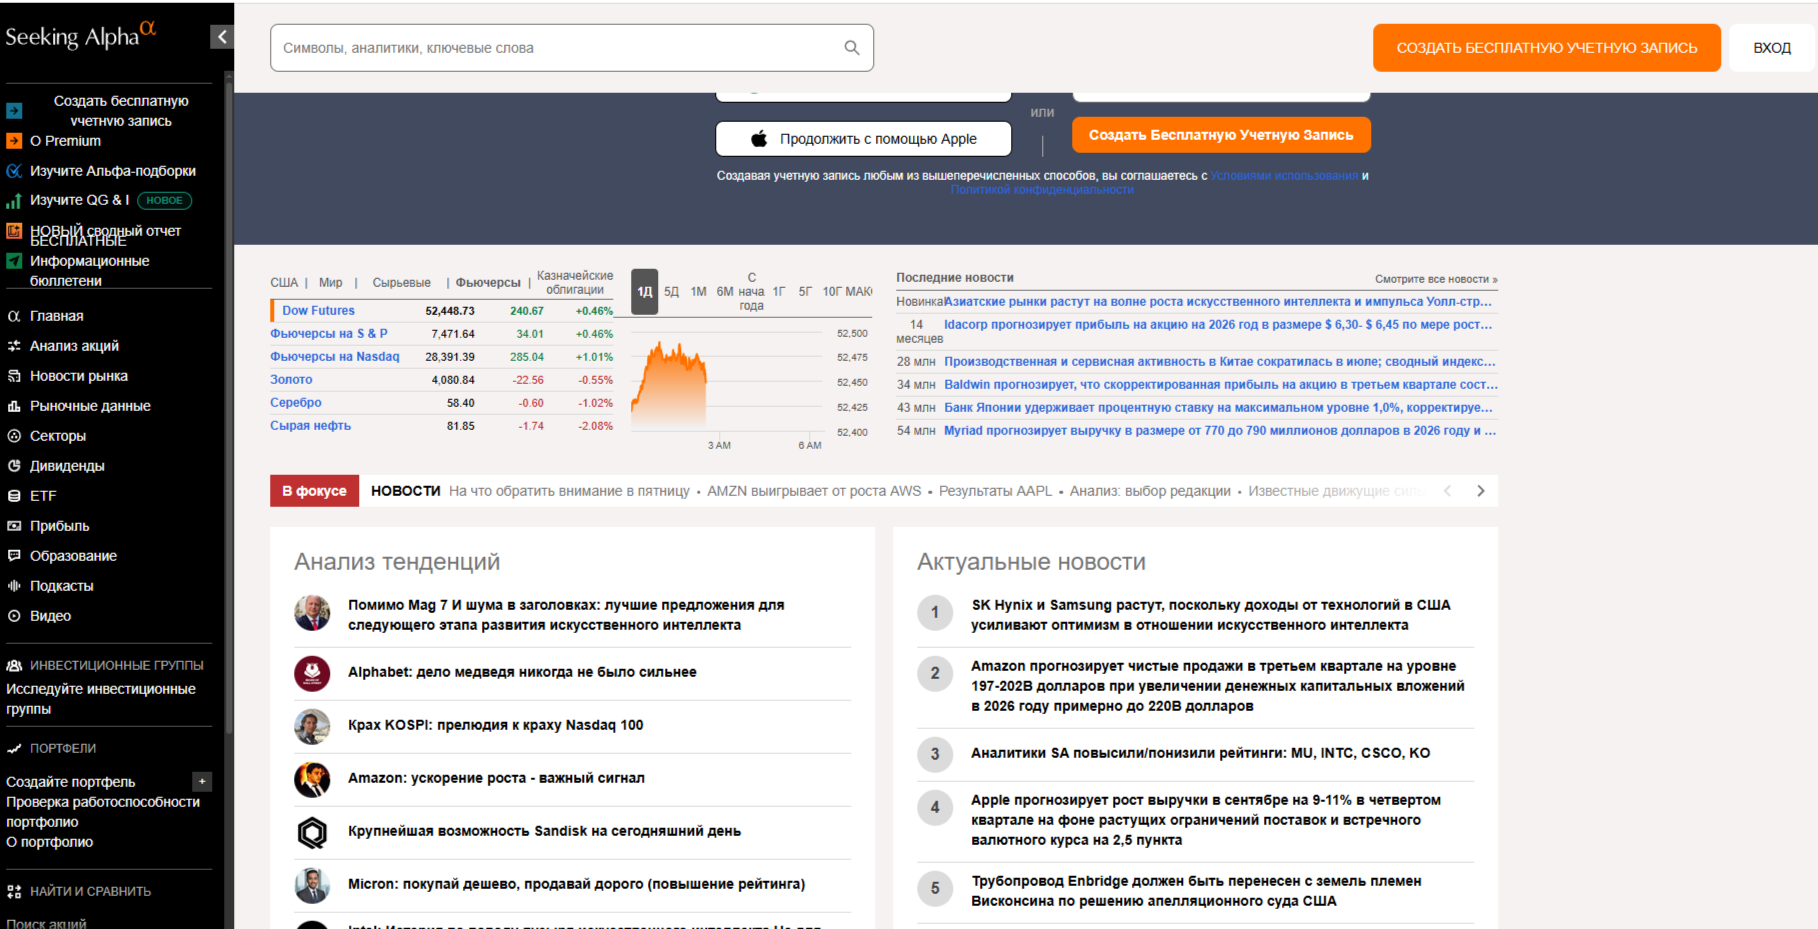Switch chart to 6М range

[x=725, y=292]
